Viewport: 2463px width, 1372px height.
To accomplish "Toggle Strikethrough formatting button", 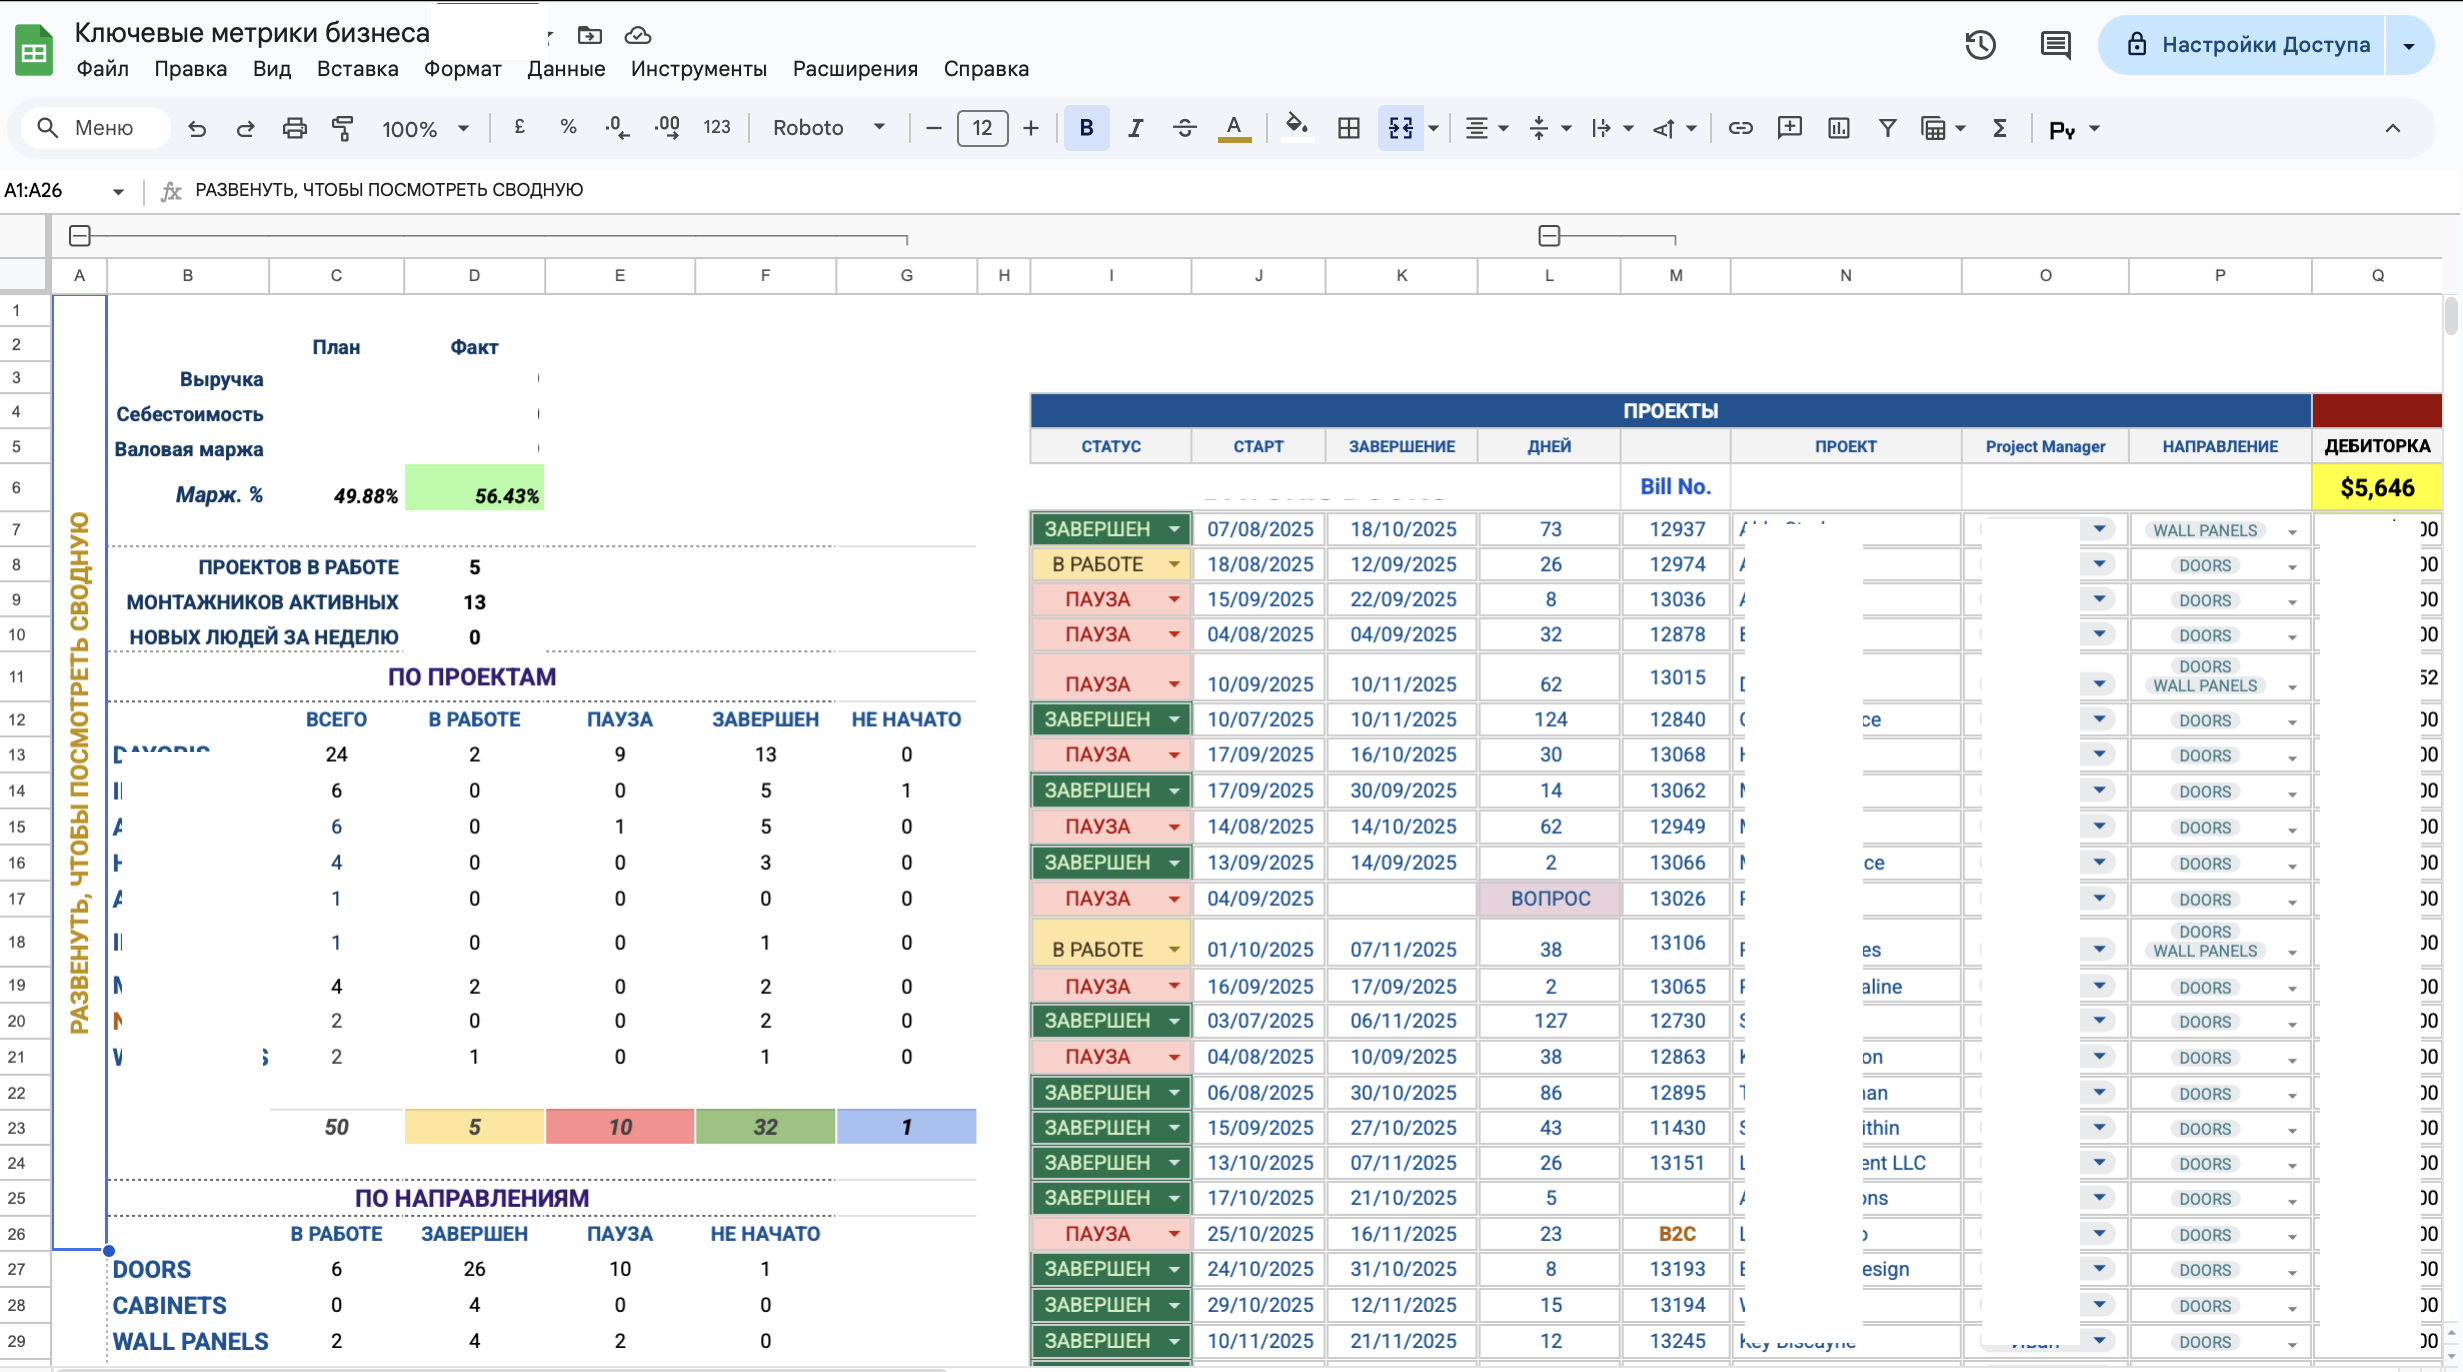I will point(1184,128).
